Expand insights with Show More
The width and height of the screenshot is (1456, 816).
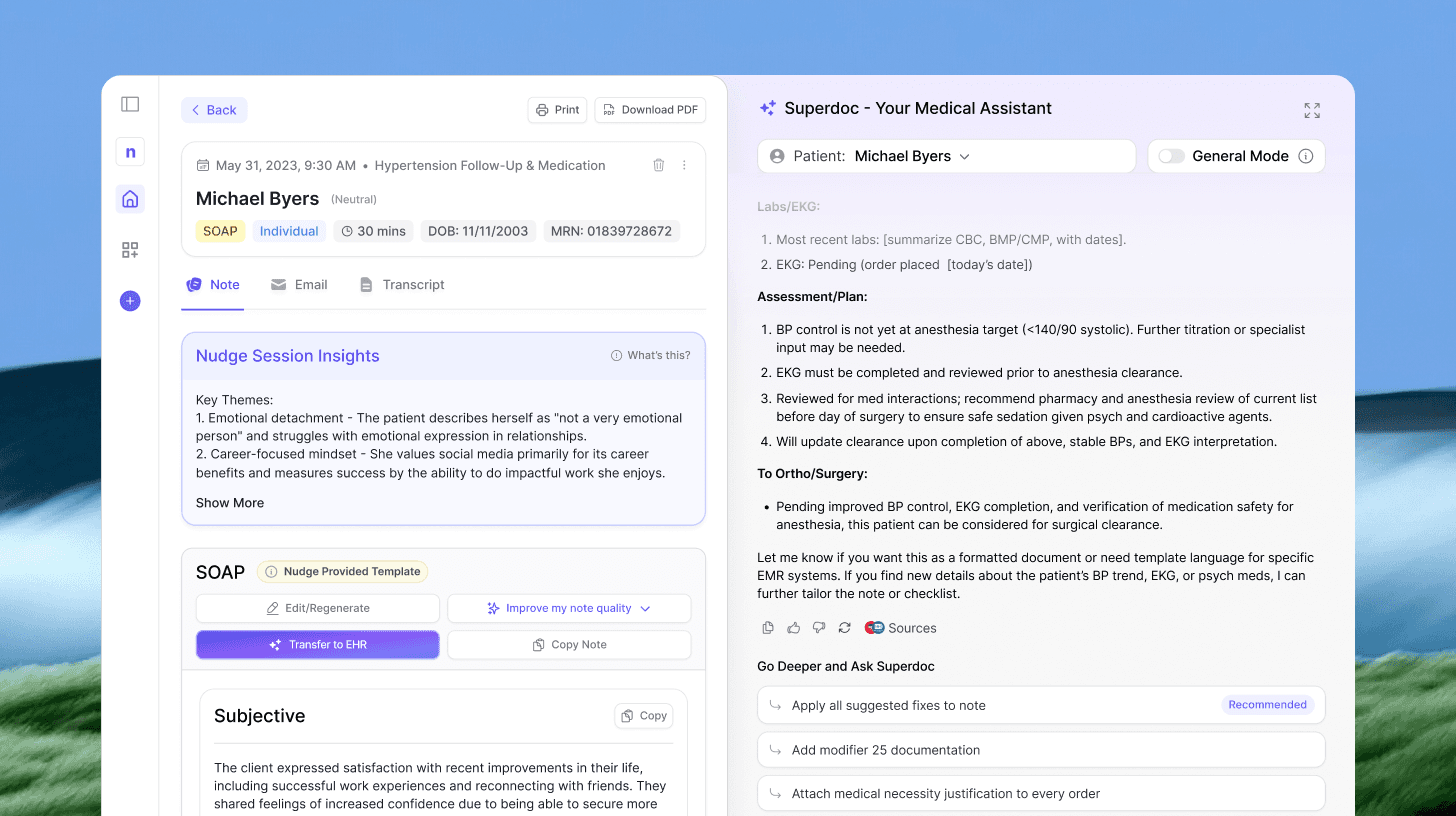click(230, 503)
